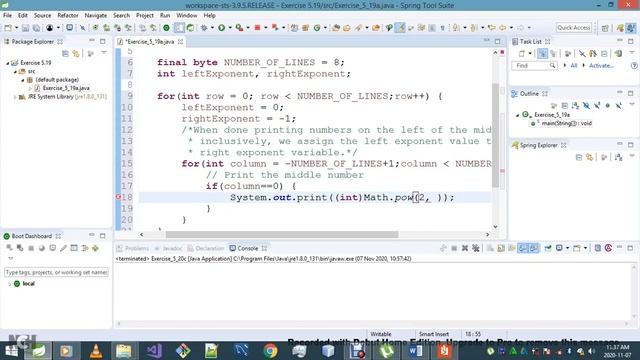Toggle Categorized view in Task List
640x360 pixels.
click(x=542, y=53)
